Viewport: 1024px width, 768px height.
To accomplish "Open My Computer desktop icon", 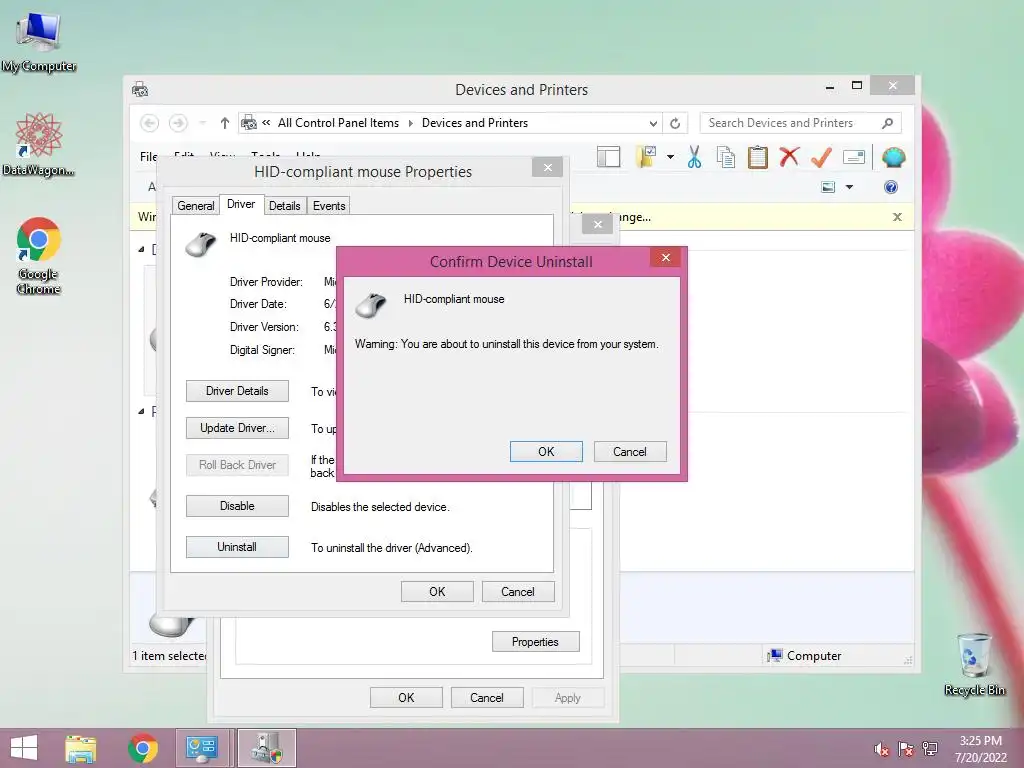I will tap(39, 41).
